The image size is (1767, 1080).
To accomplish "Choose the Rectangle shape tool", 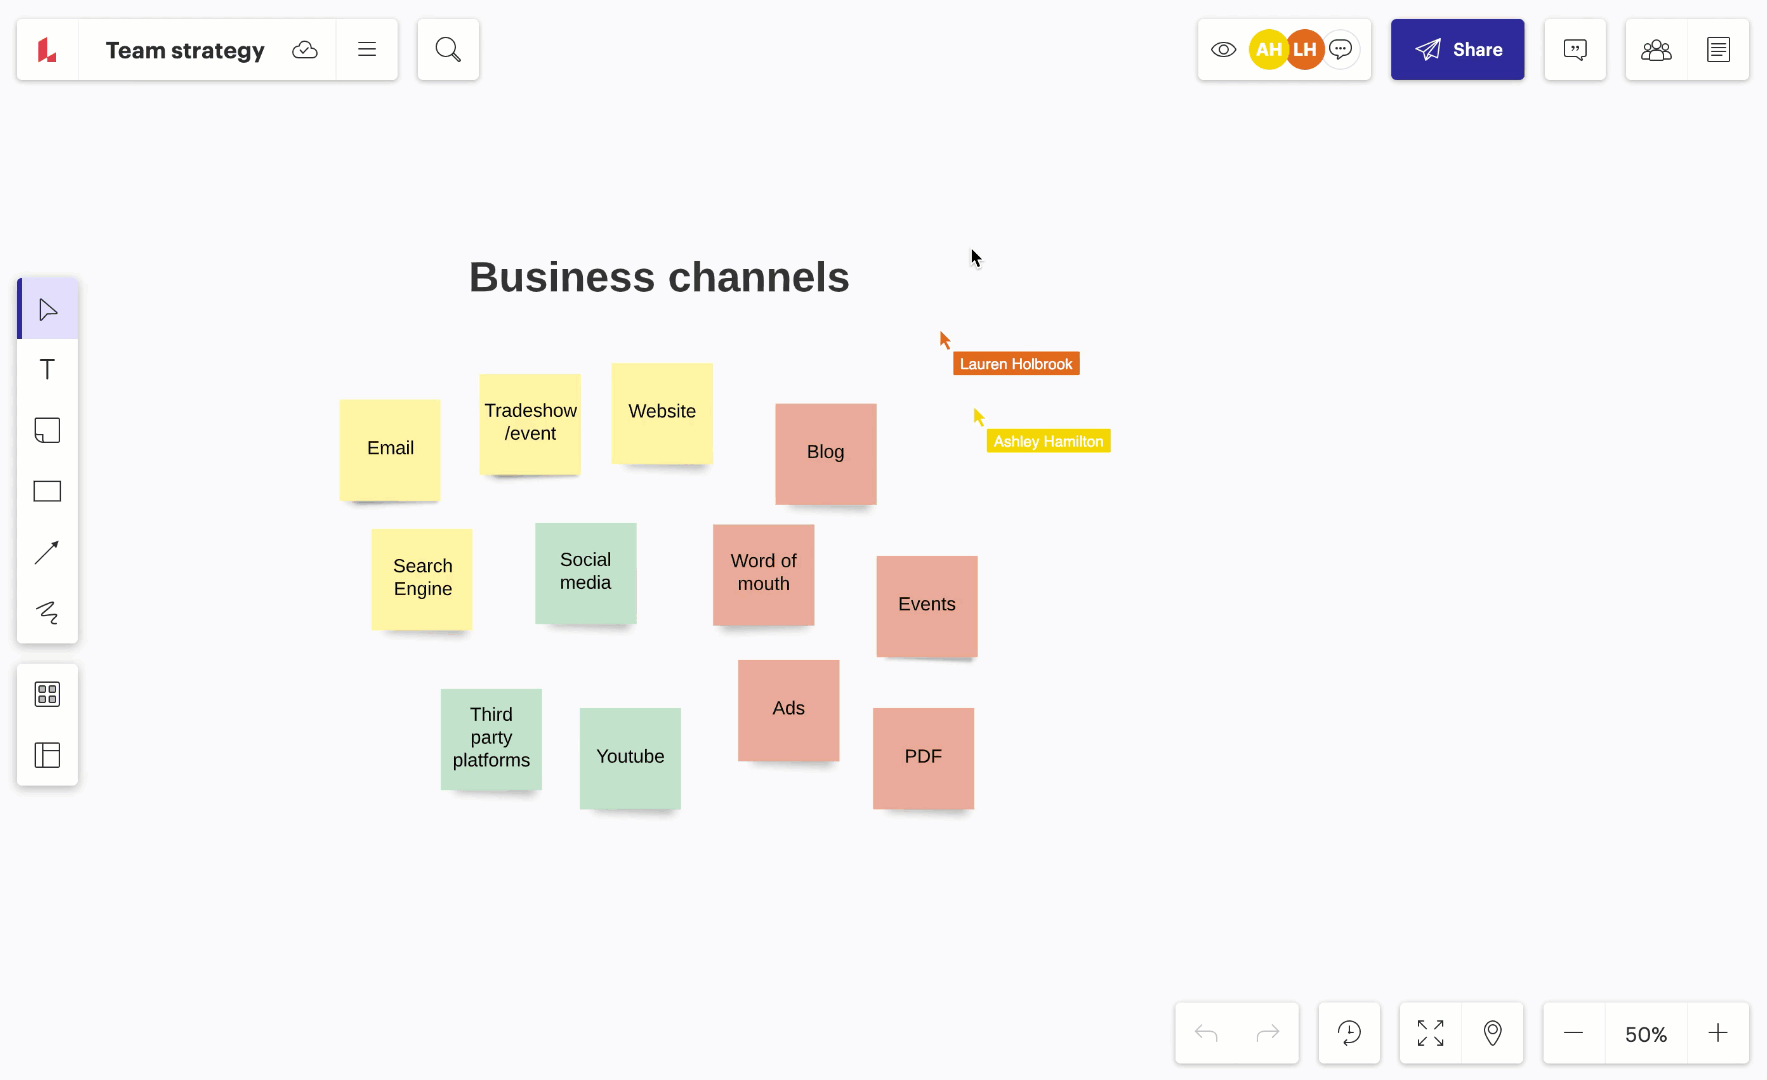I will coord(47,491).
